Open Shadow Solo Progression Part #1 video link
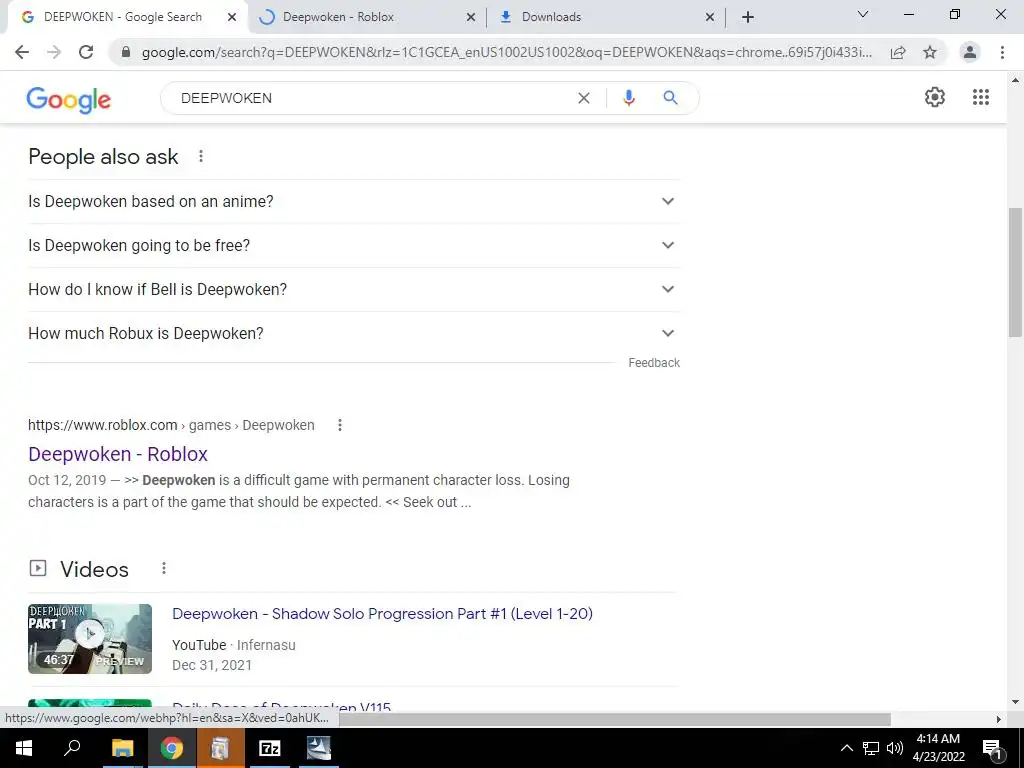The width and height of the screenshot is (1024, 768). pos(382,614)
